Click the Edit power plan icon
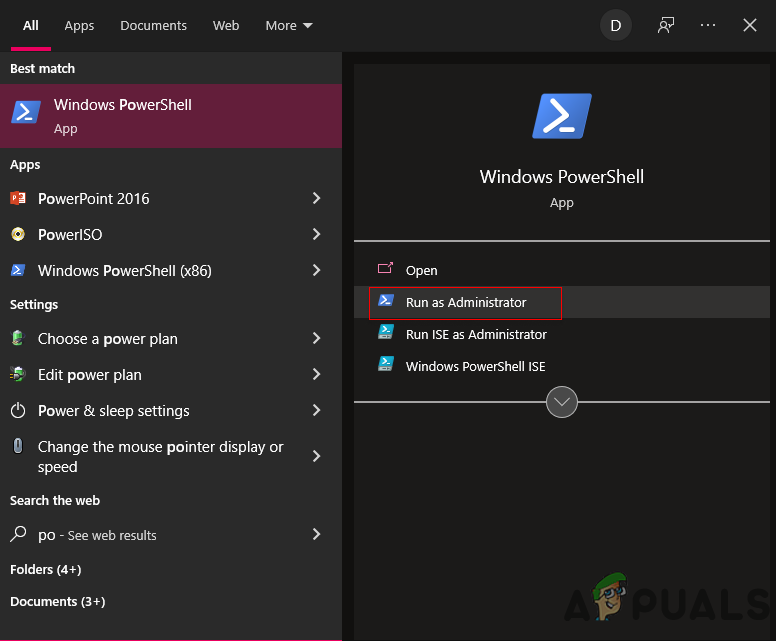 coord(18,375)
